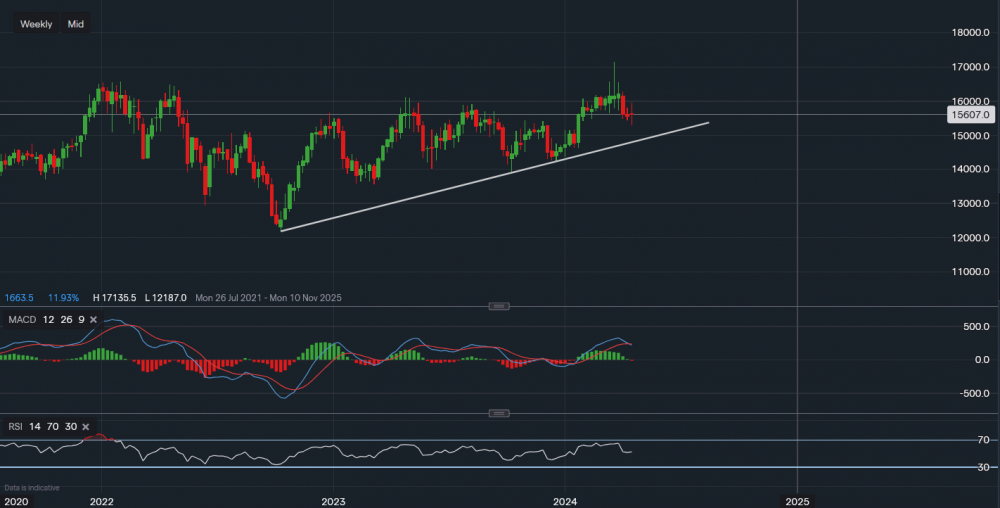Screen dimensions: 1000x508
Task: Click the 2023 label on the time axis
Action: tap(333, 500)
